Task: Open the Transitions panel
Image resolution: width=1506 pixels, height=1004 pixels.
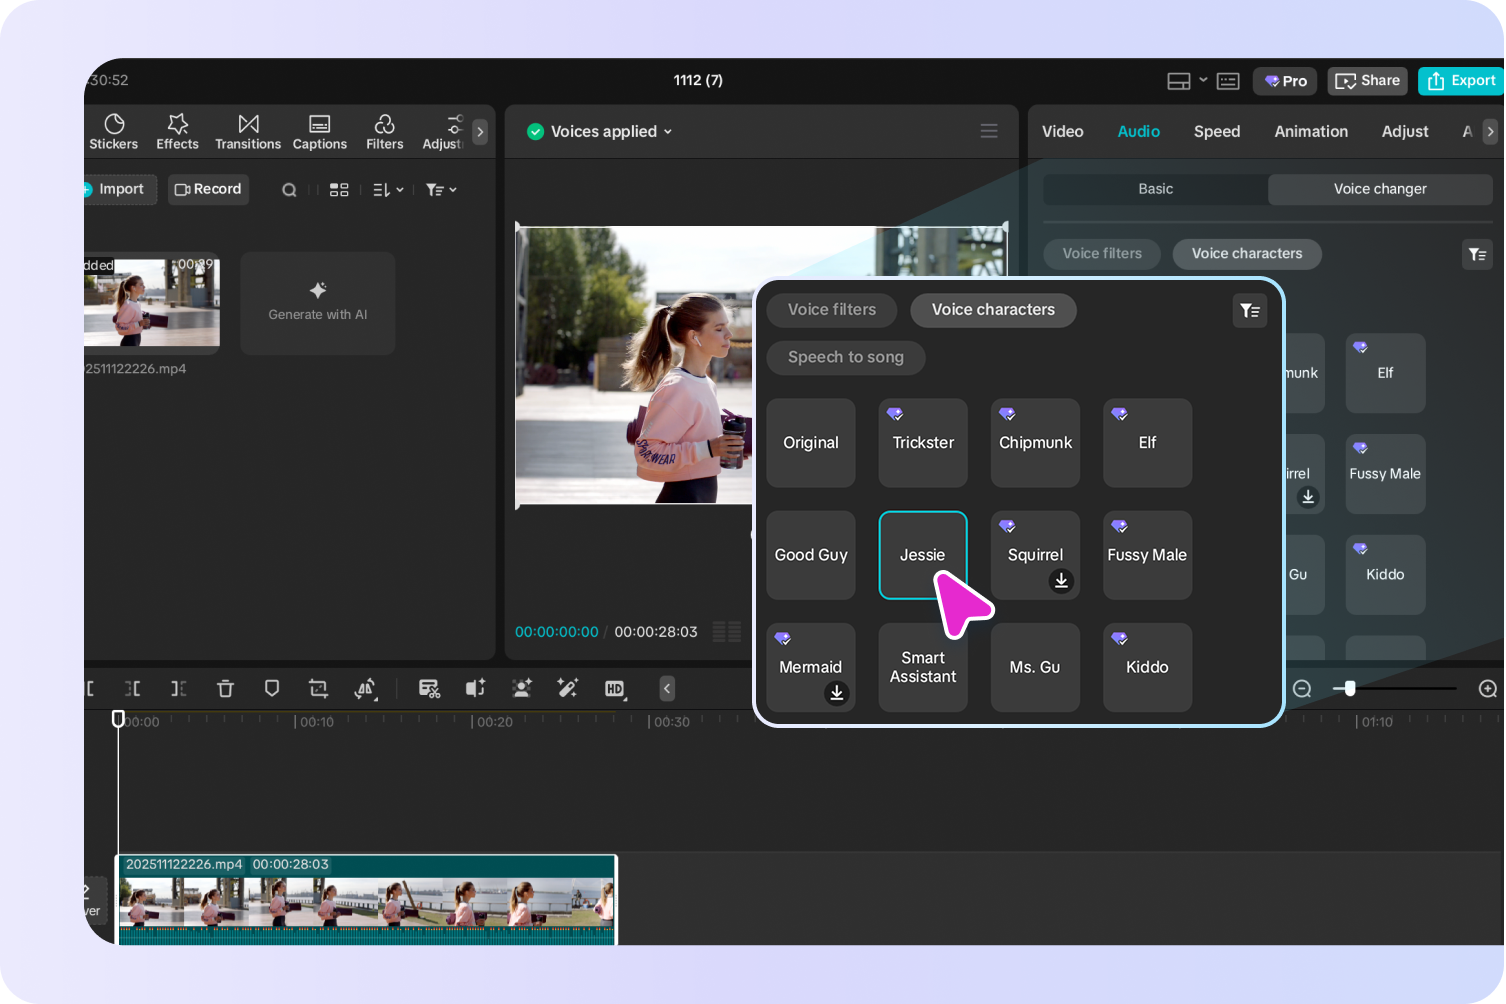Action: coord(247,131)
